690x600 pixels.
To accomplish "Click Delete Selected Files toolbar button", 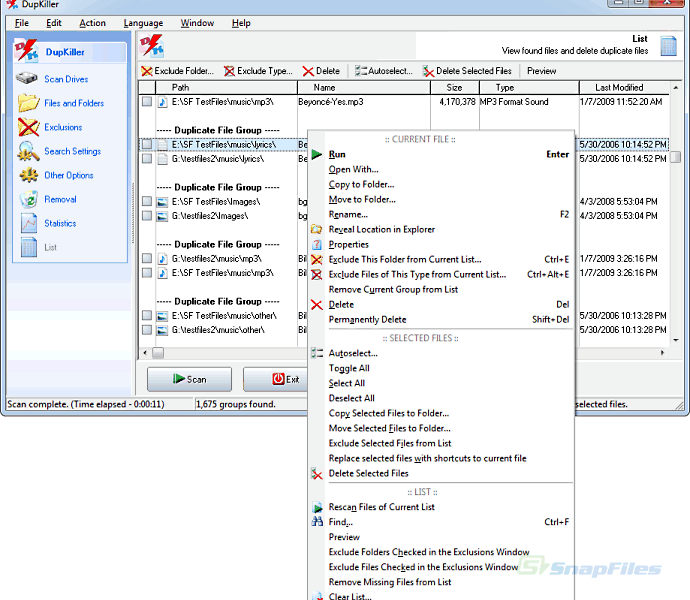I will (x=467, y=71).
